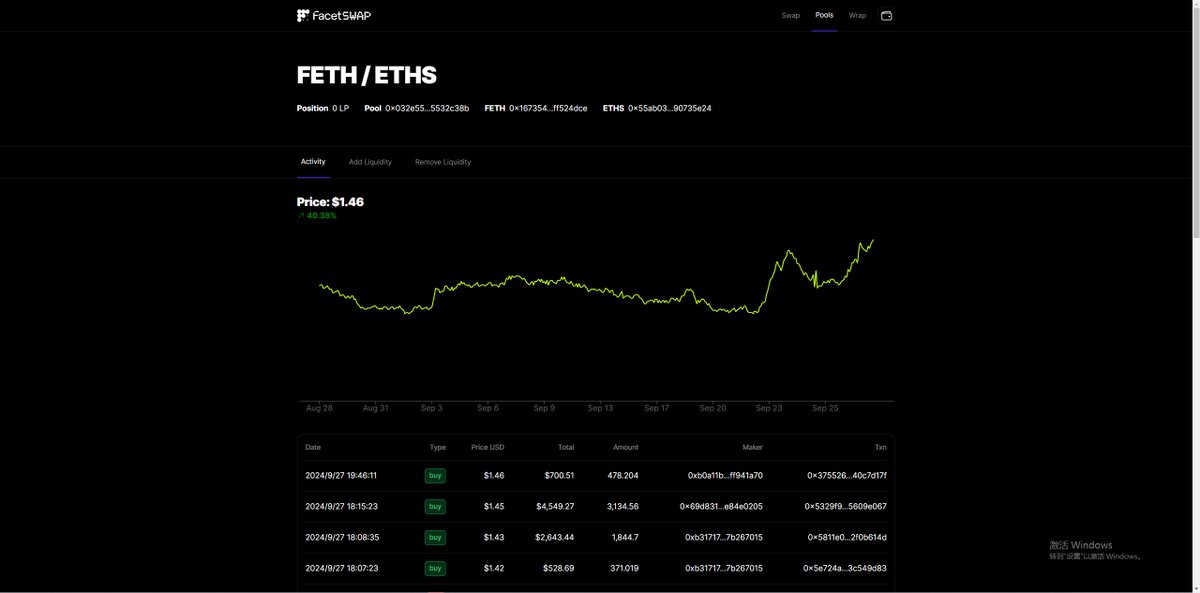
Task: Click the $1.42 price cell
Action: point(494,568)
